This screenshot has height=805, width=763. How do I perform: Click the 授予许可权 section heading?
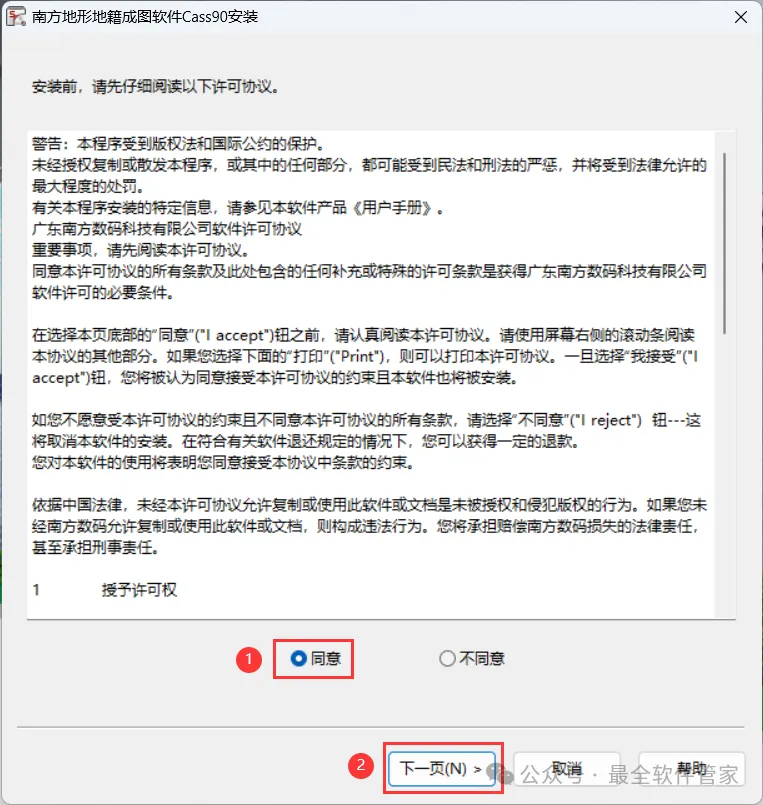tap(139, 590)
